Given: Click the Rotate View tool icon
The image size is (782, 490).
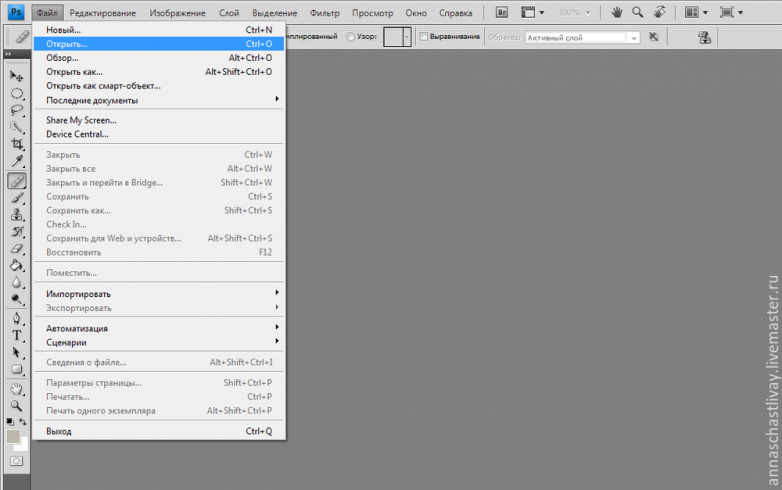Looking at the screenshot, I should (659, 12).
